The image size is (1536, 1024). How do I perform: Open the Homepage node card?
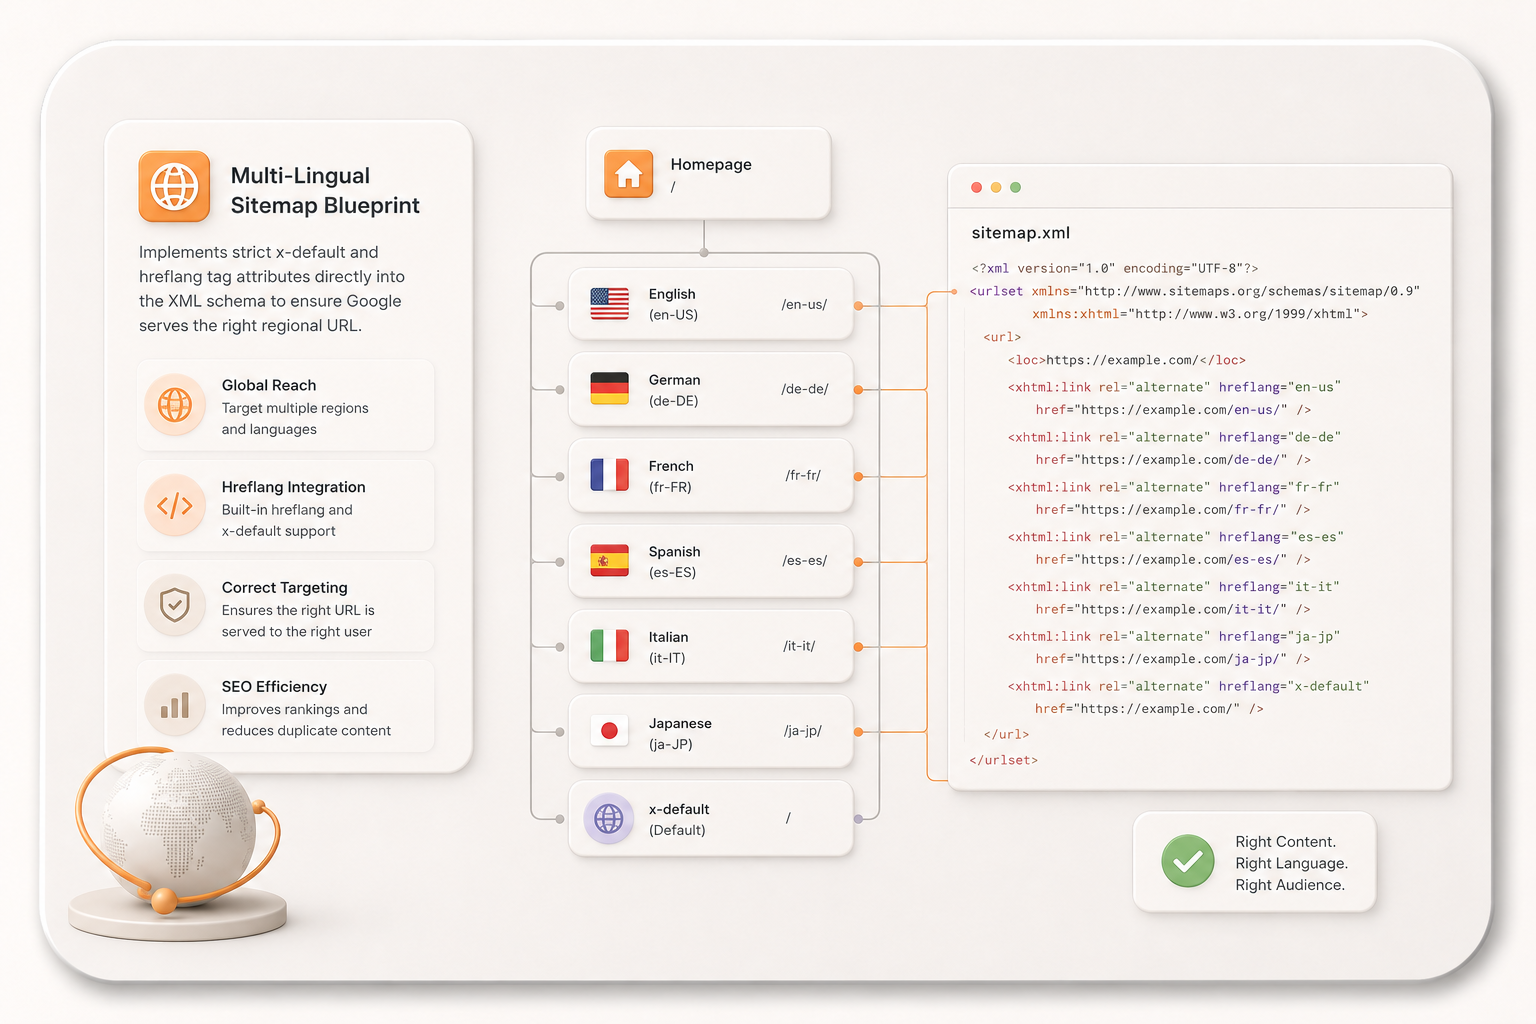pos(708,173)
